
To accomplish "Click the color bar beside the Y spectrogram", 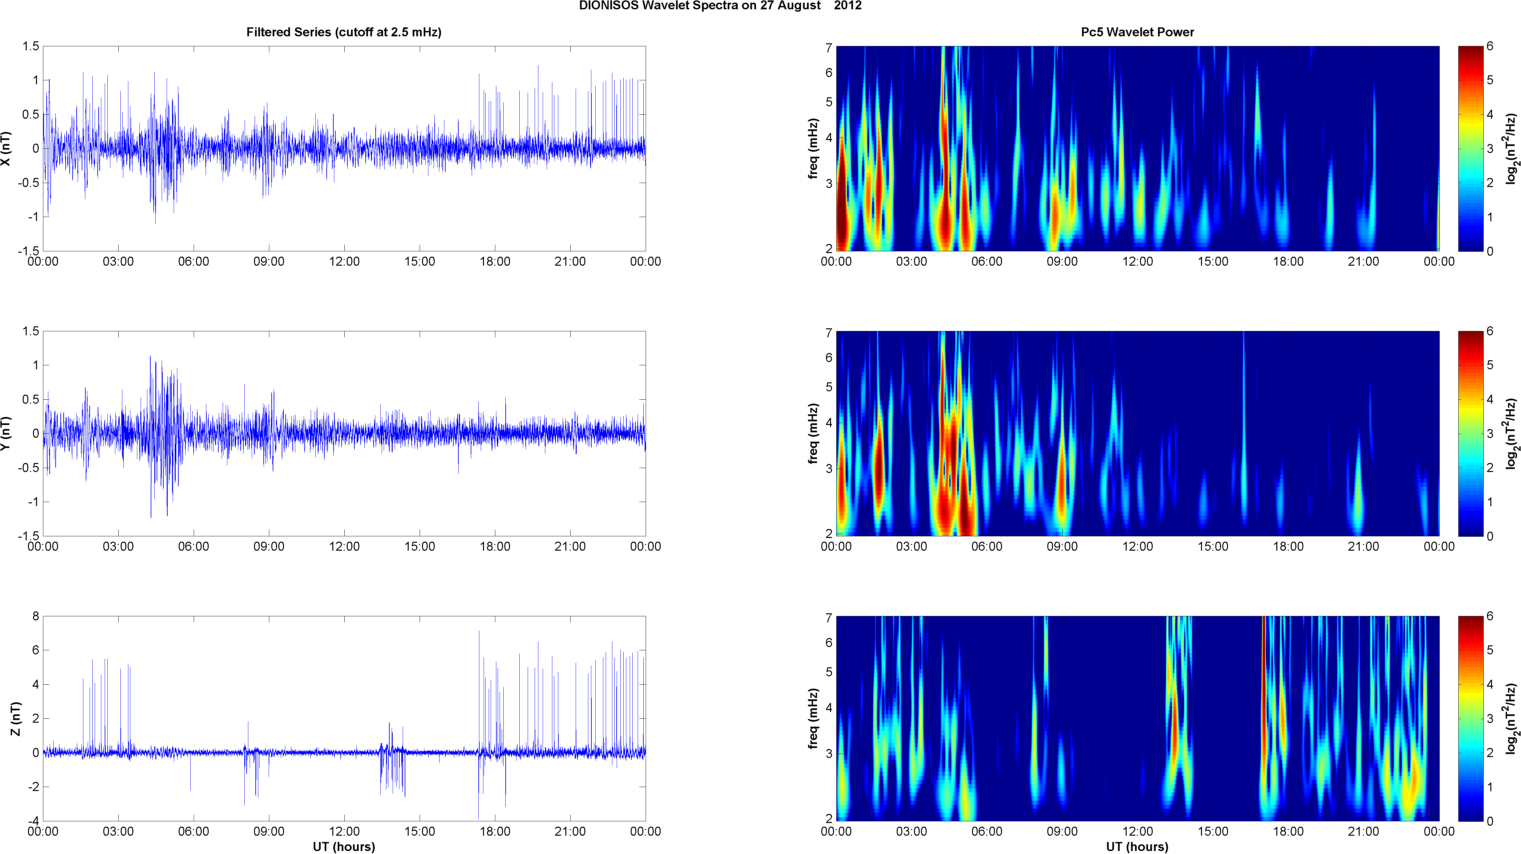I will pos(1470,434).
